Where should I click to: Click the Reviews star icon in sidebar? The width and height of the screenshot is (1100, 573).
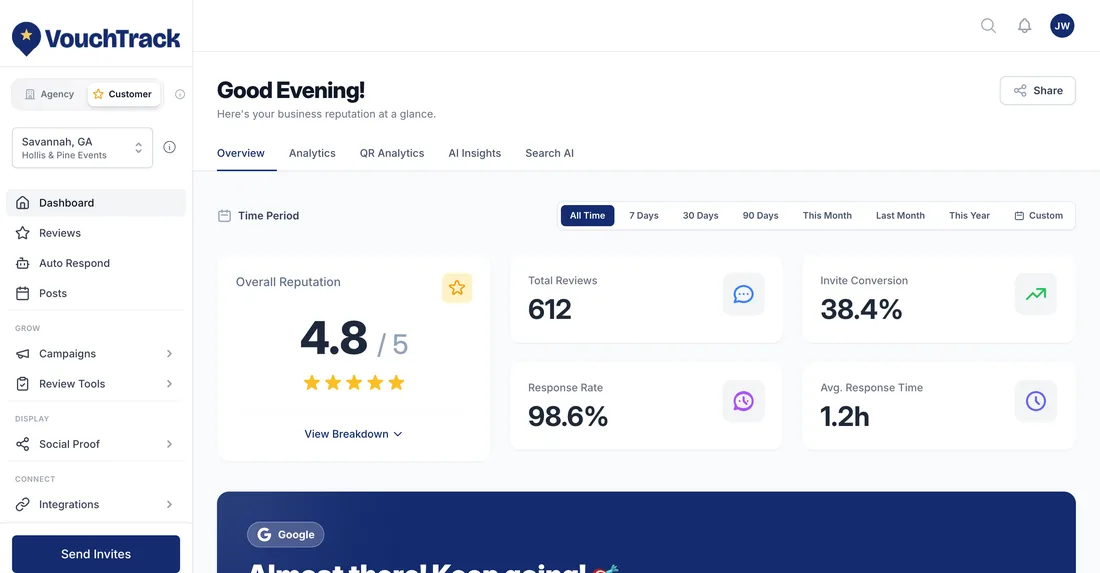click(x=22, y=233)
